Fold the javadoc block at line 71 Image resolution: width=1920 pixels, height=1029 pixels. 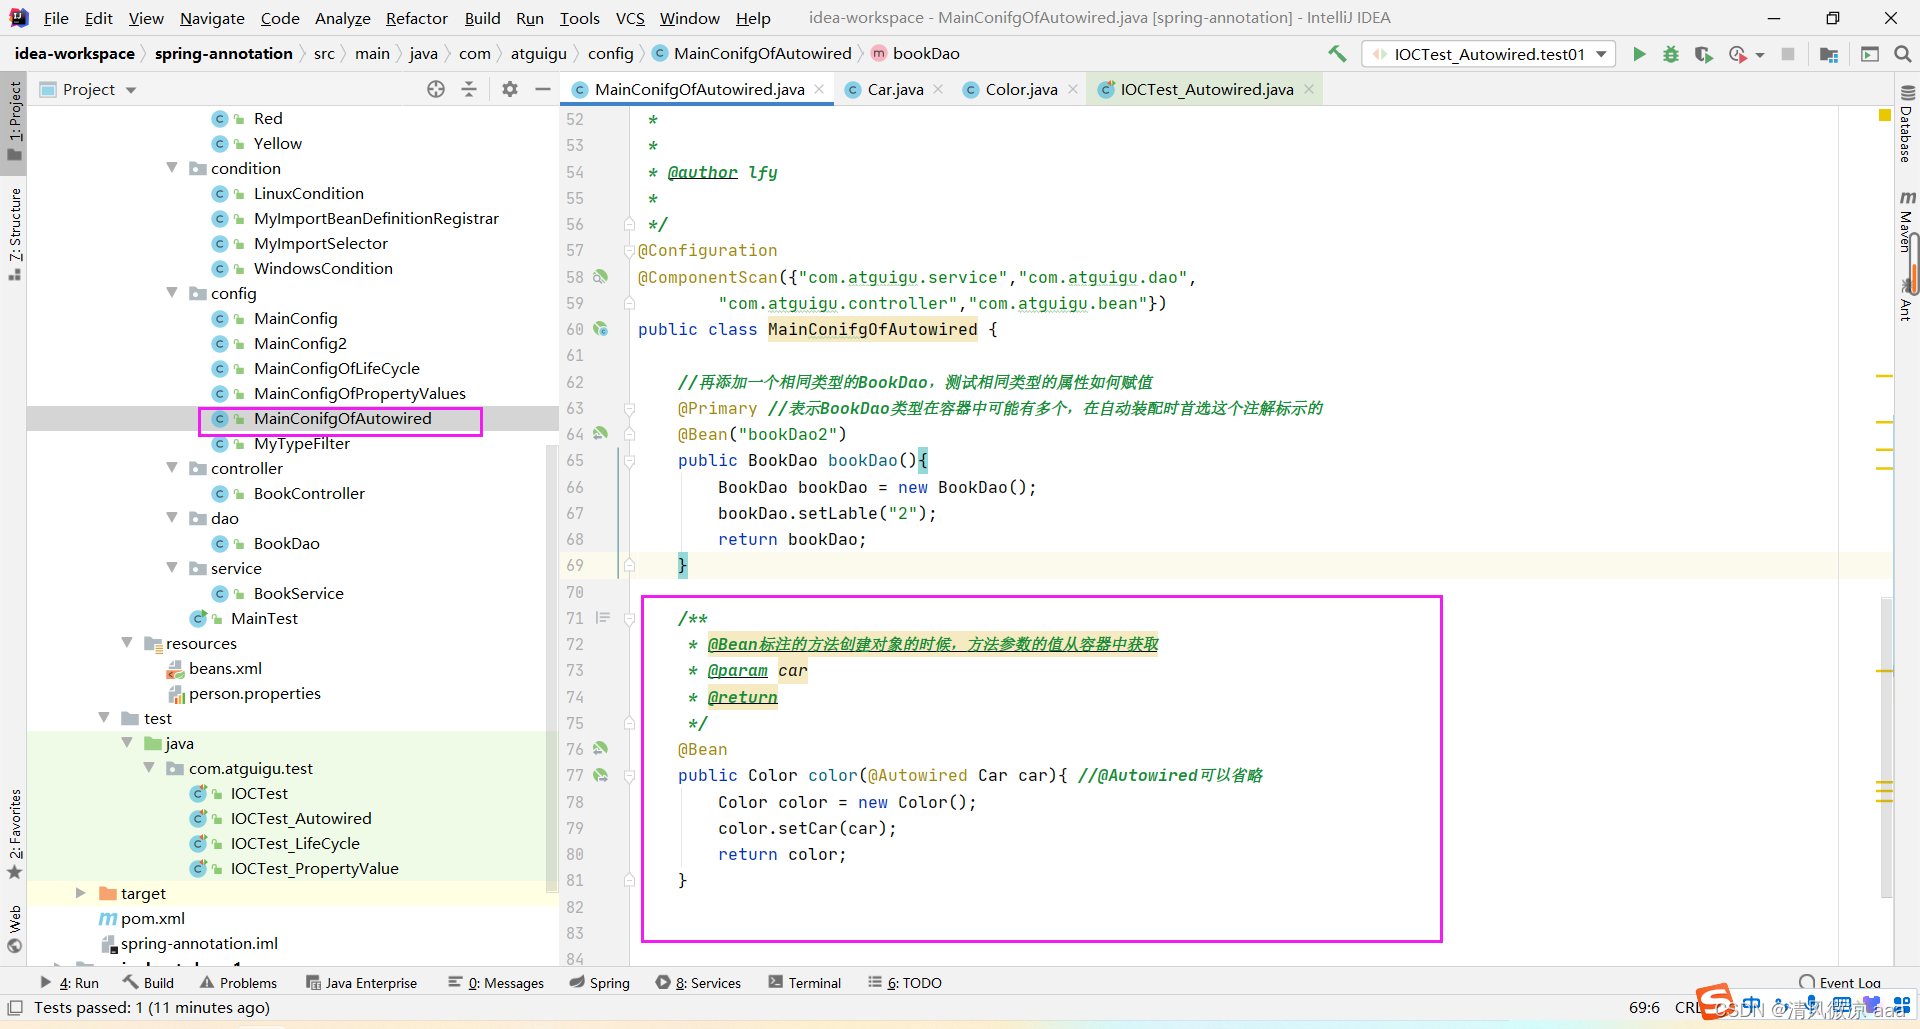(629, 618)
